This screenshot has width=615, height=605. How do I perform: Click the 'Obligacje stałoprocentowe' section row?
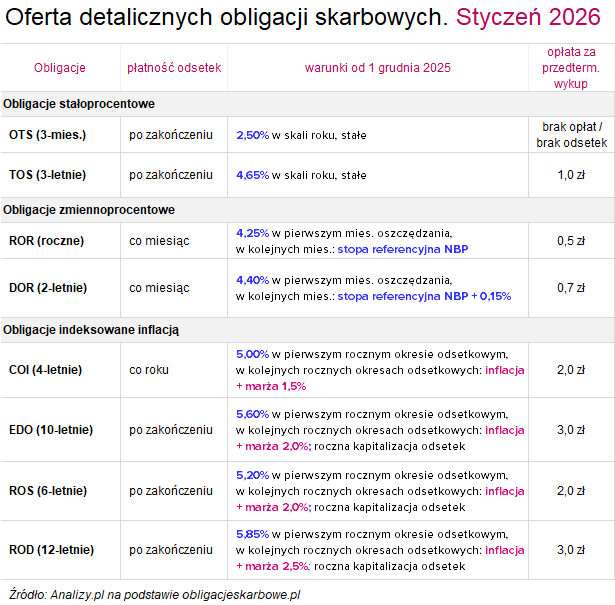pos(79,104)
